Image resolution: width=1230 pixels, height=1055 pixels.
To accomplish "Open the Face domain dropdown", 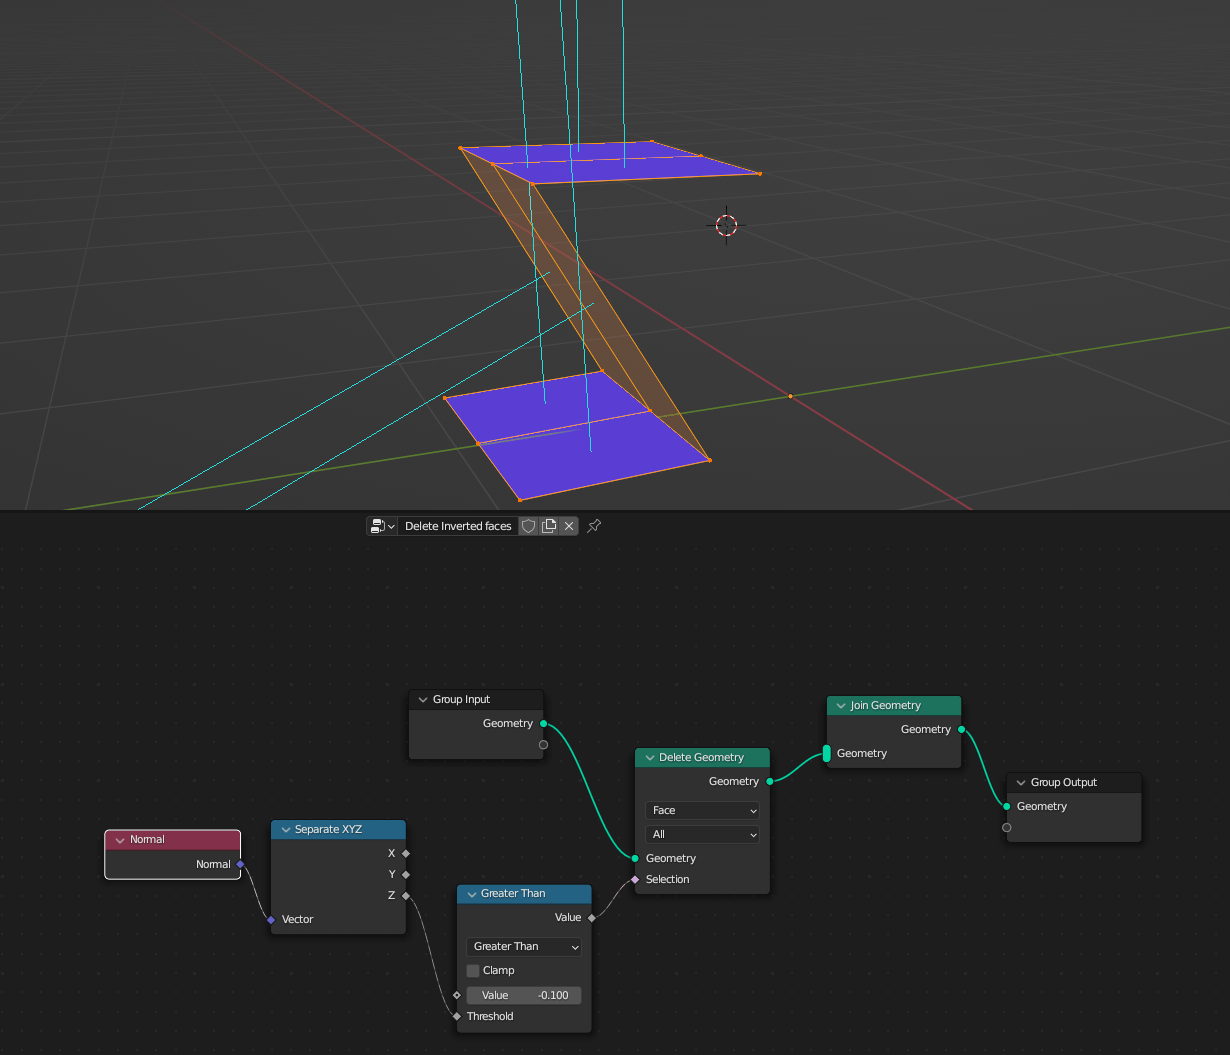I will tap(702, 810).
